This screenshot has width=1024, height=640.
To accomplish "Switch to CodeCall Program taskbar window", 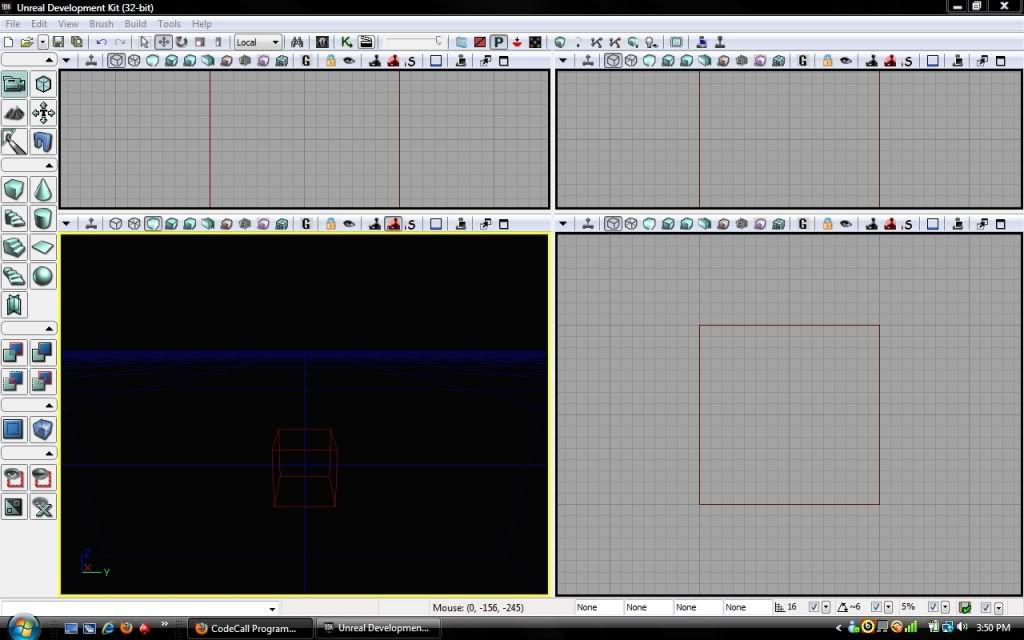I will [x=250, y=628].
